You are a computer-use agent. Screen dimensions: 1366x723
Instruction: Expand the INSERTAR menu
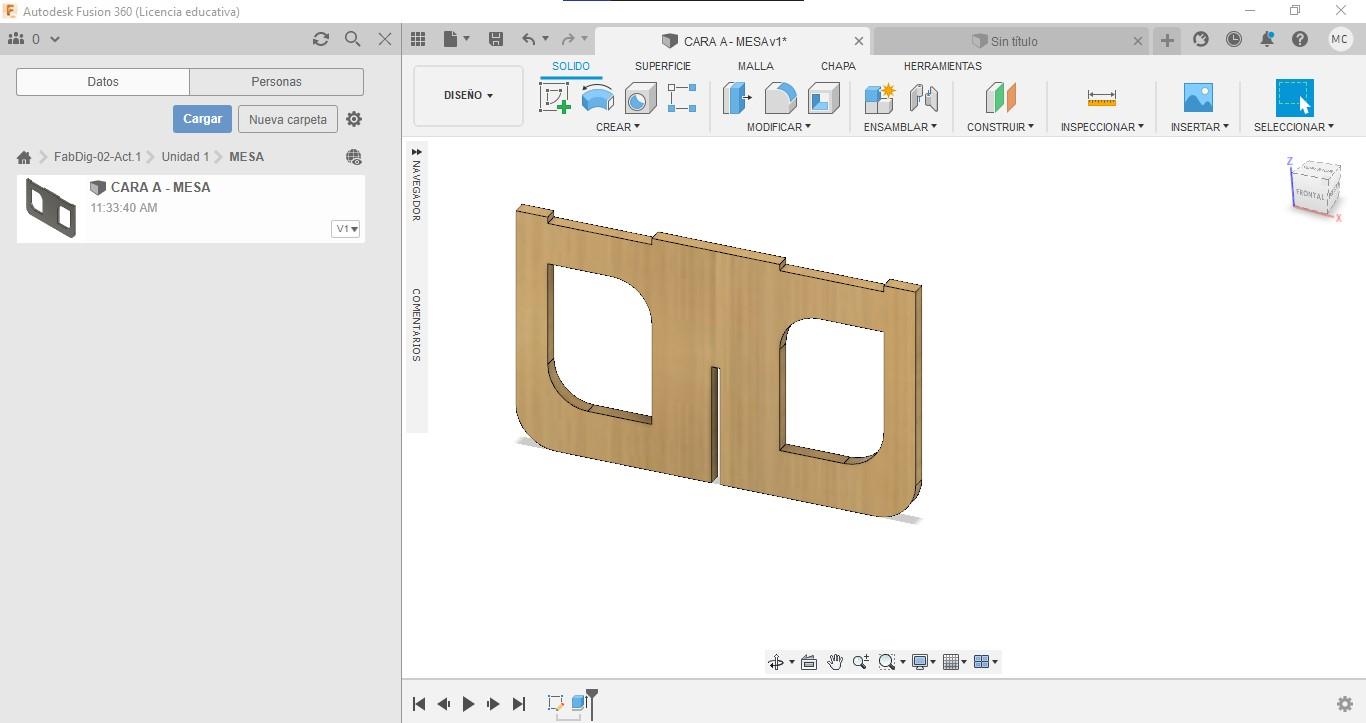pyautogui.click(x=1200, y=127)
